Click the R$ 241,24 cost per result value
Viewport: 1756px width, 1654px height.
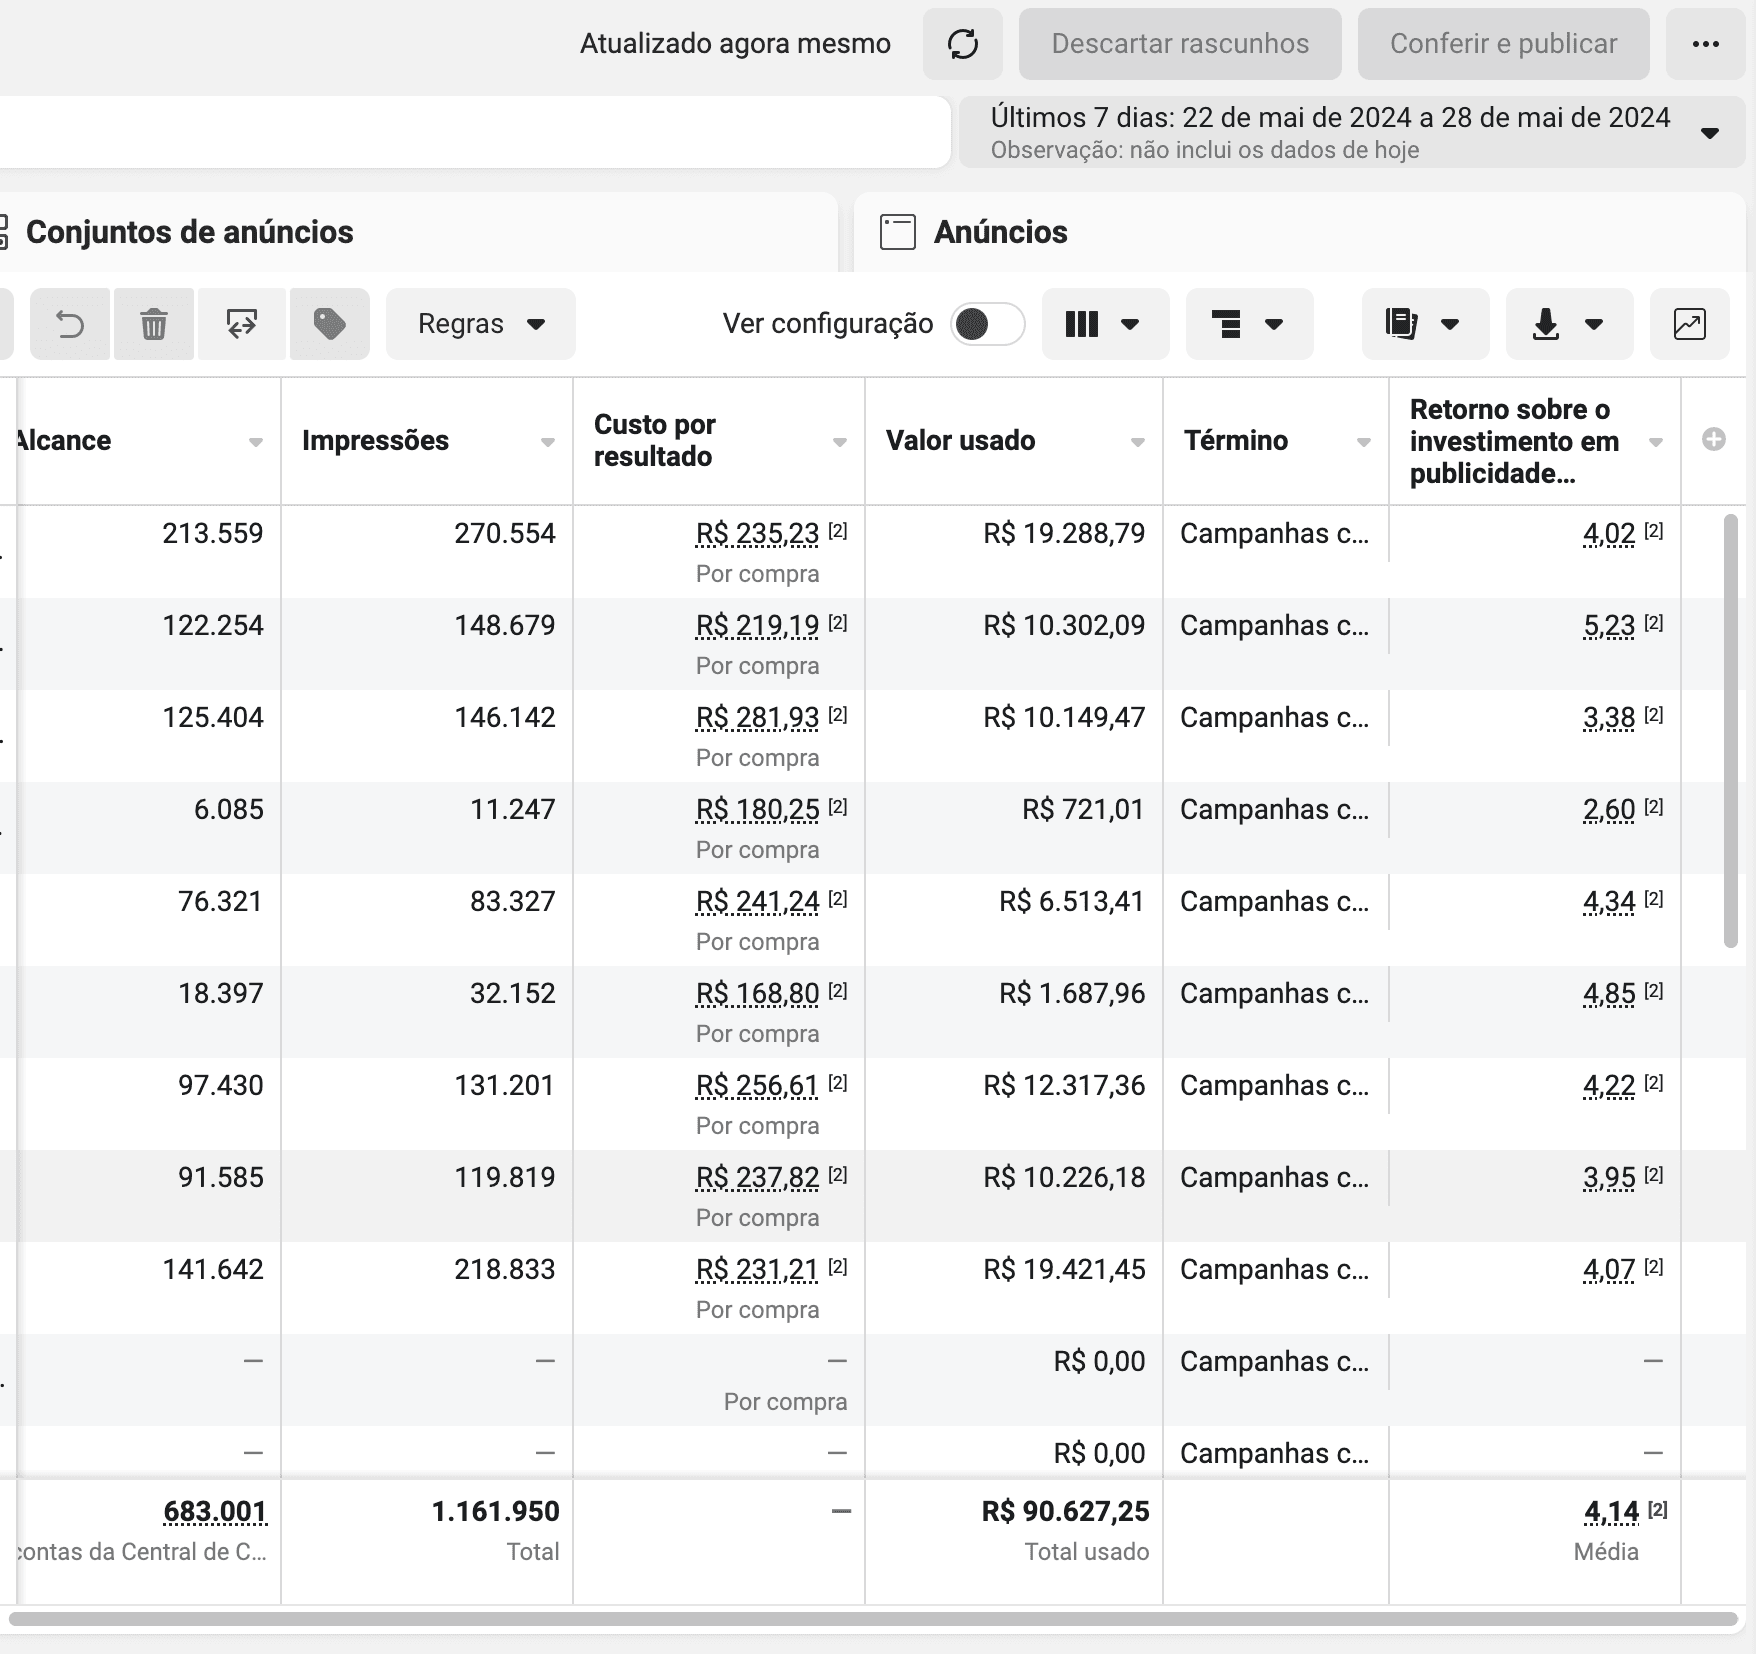tap(757, 902)
